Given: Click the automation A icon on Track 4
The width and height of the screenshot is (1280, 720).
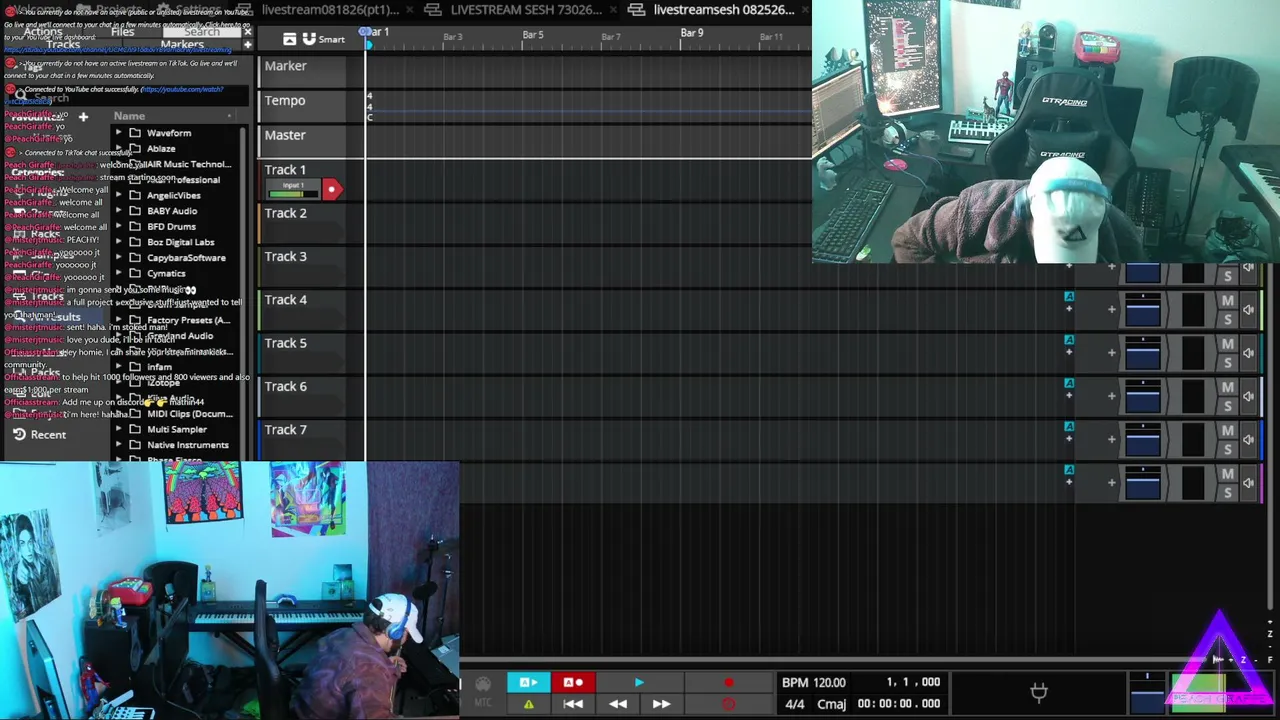Looking at the screenshot, I should pyautogui.click(x=1069, y=297).
